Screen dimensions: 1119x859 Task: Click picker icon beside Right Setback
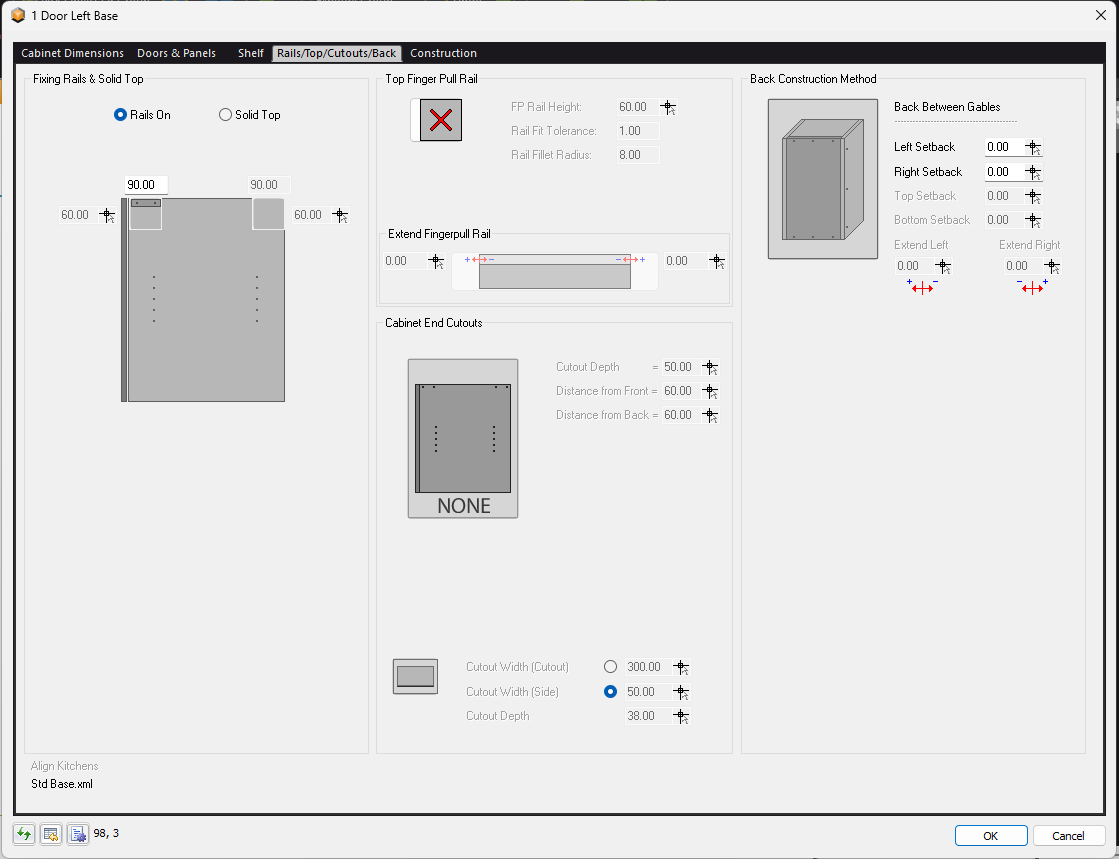(1033, 173)
